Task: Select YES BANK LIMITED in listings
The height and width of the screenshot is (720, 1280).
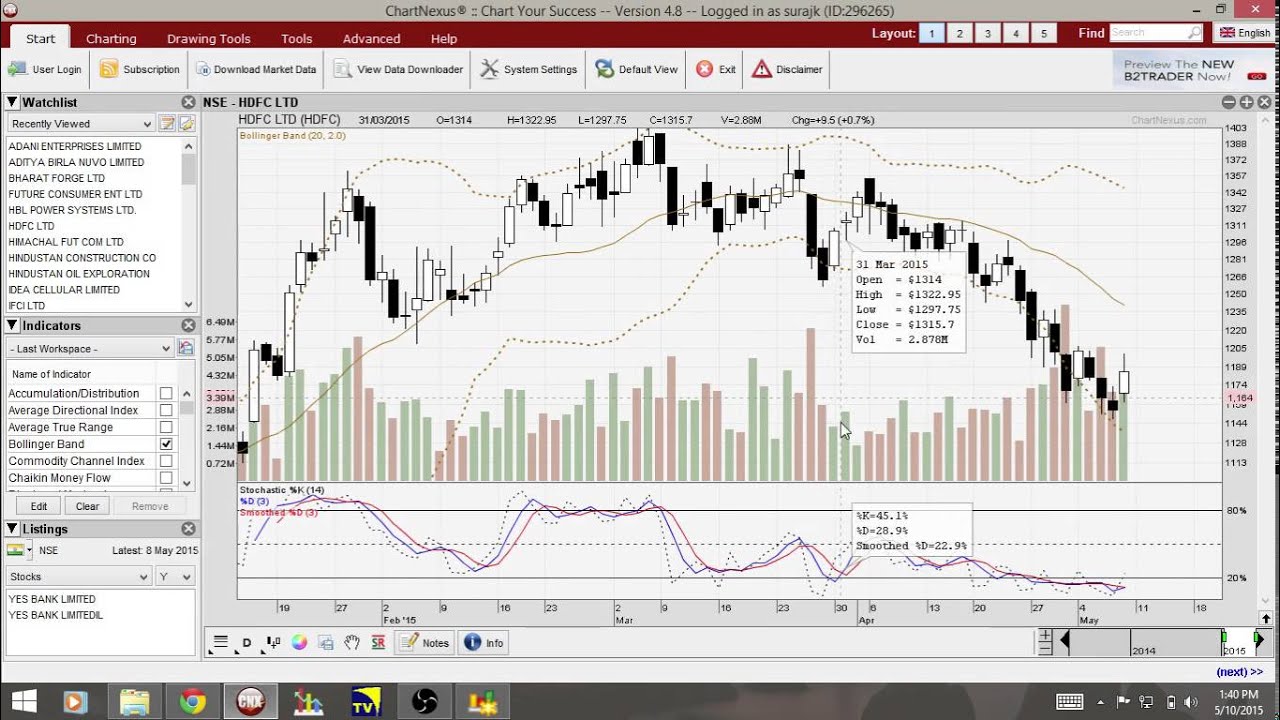Action: [x=52, y=599]
